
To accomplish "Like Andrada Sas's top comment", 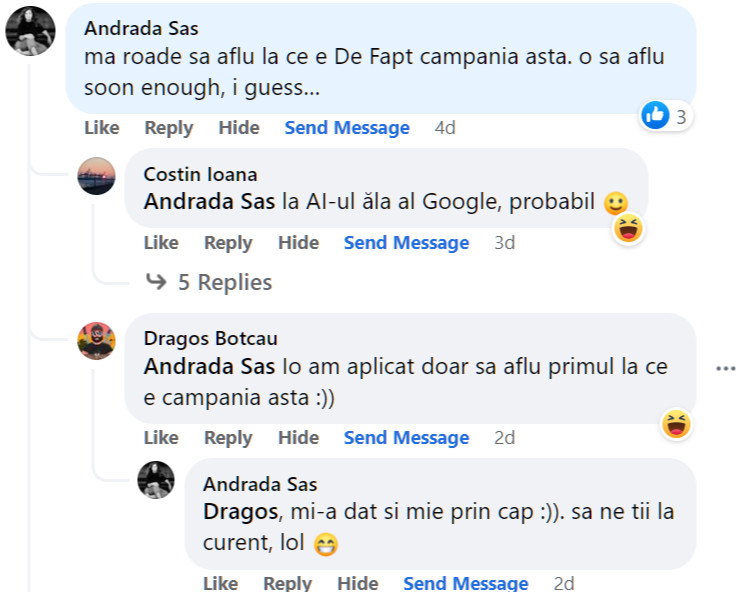I will coord(101,128).
